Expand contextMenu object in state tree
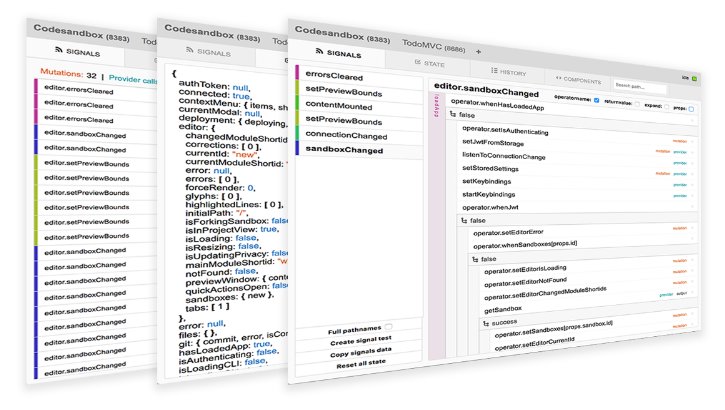 point(233,104)
